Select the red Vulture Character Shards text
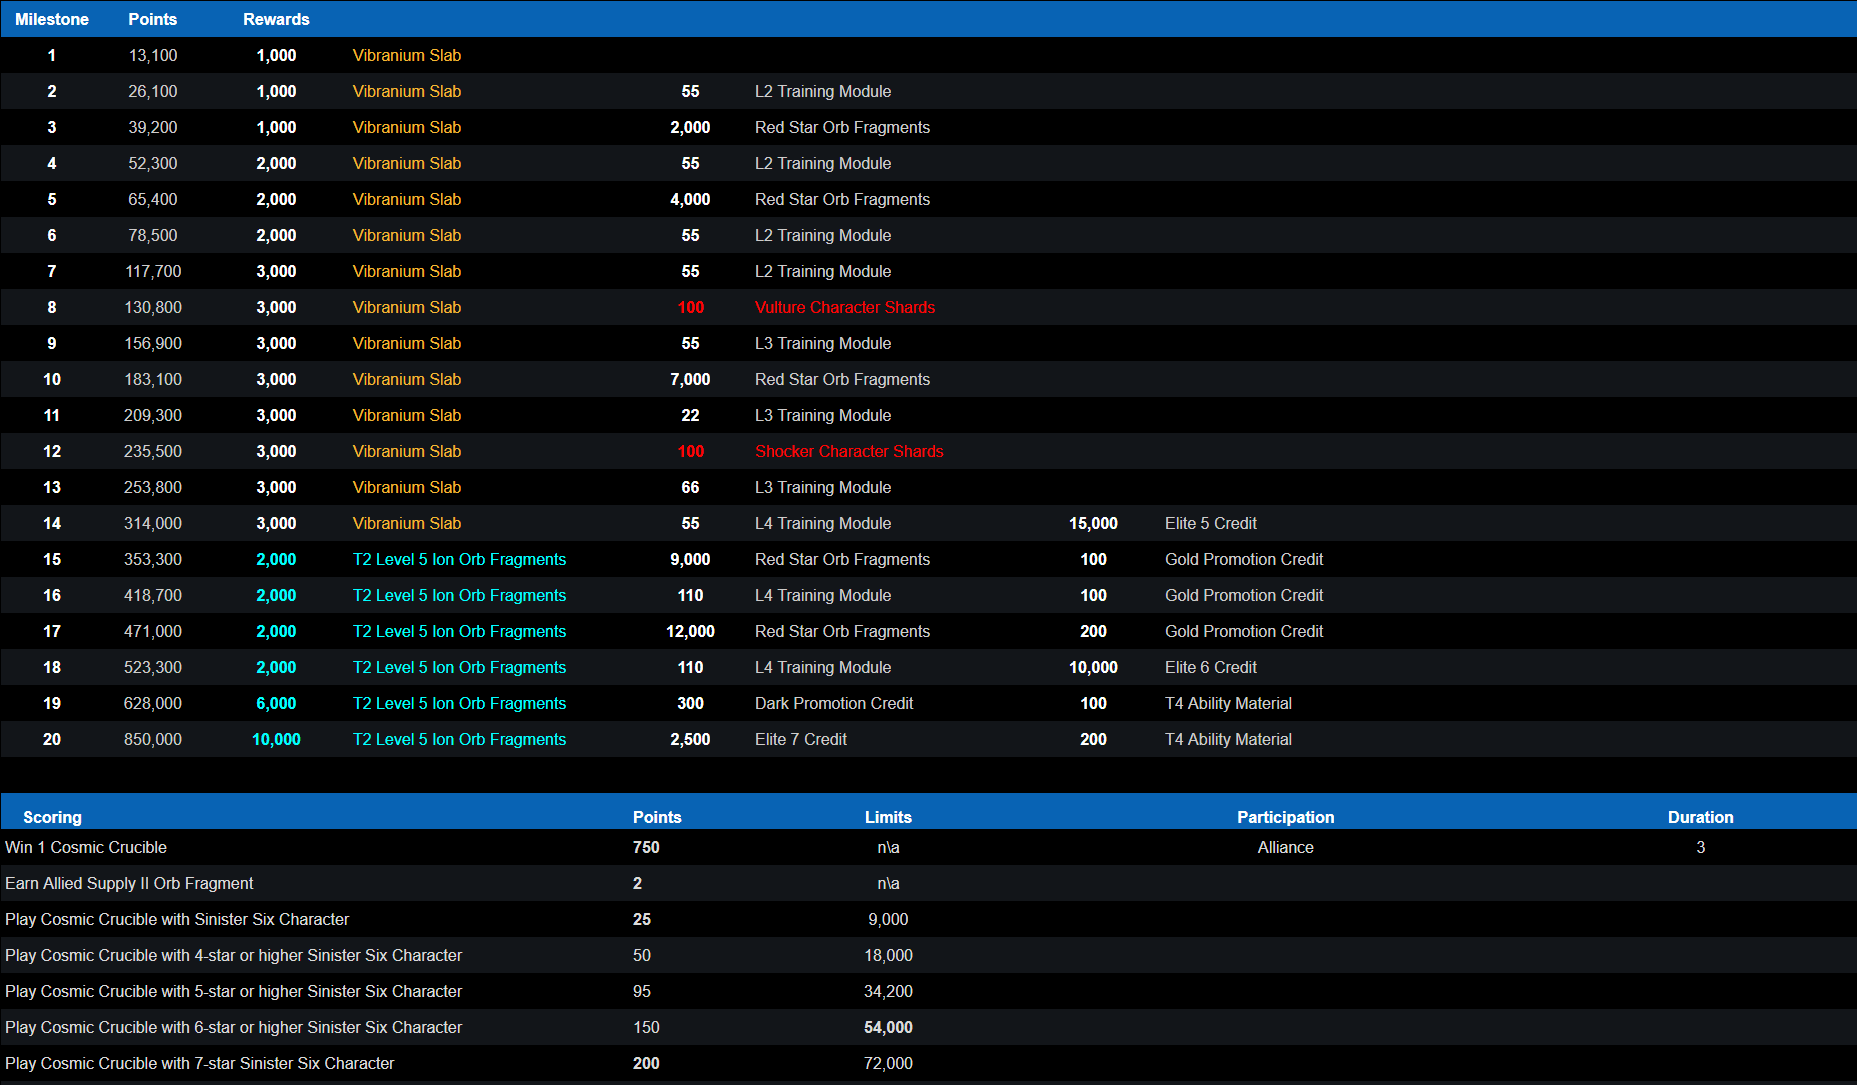Viewport: 1857px width, 1085px height. [845, 307]
